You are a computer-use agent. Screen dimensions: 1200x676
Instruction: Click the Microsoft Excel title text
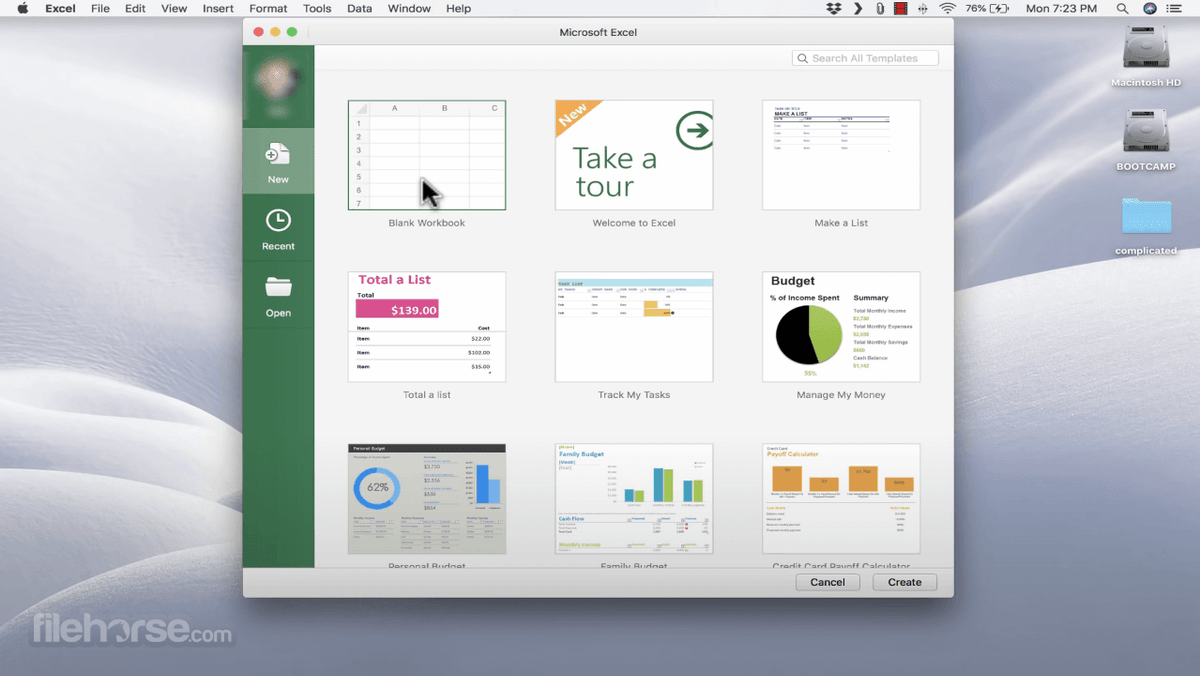pyautogui.click(x=598, y=32)
